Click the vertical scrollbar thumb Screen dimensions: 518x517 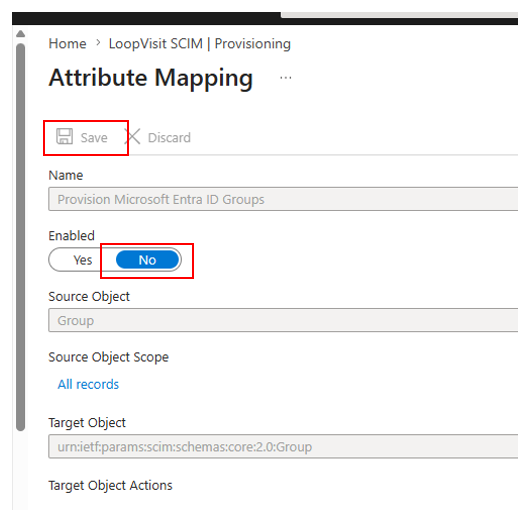[x=21, y=237]
